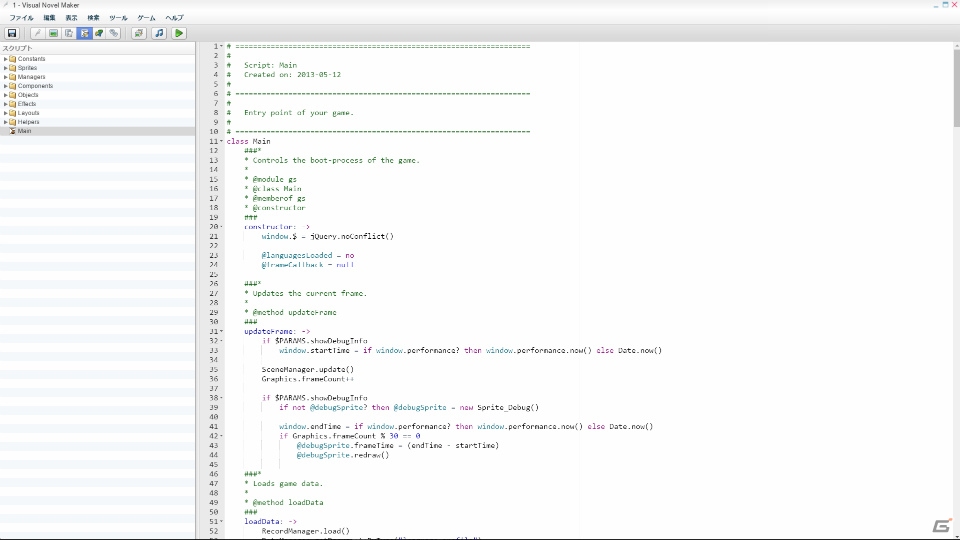Click the '@debugSprite.redraw()' line
This screenshot has width=960, height=540.
point(343,455)
